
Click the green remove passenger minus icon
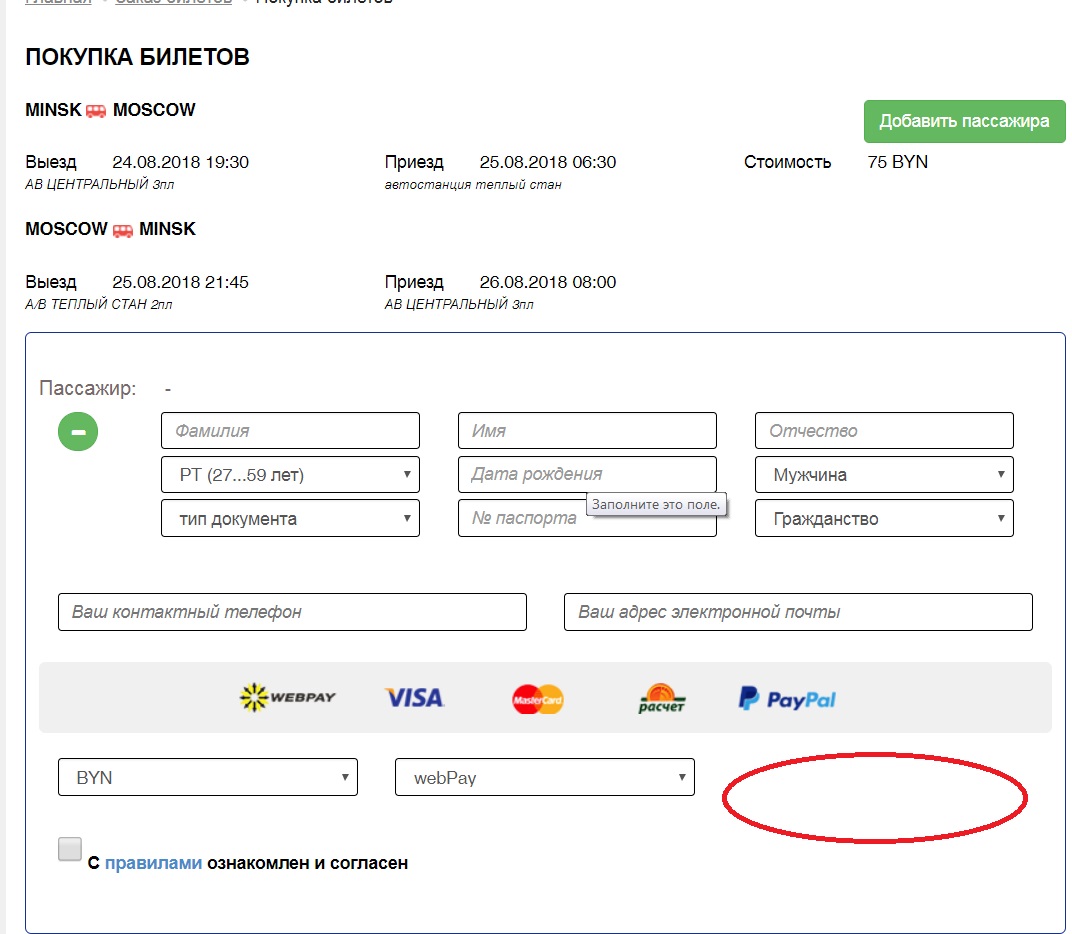click(x=78, y=431)
